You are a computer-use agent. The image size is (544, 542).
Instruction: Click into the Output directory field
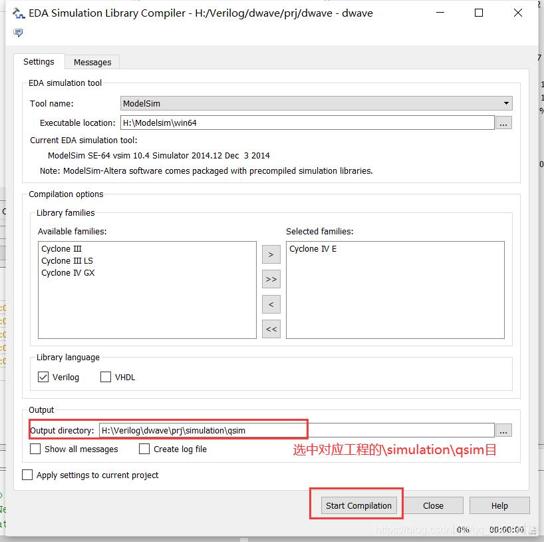click(297, 431)
